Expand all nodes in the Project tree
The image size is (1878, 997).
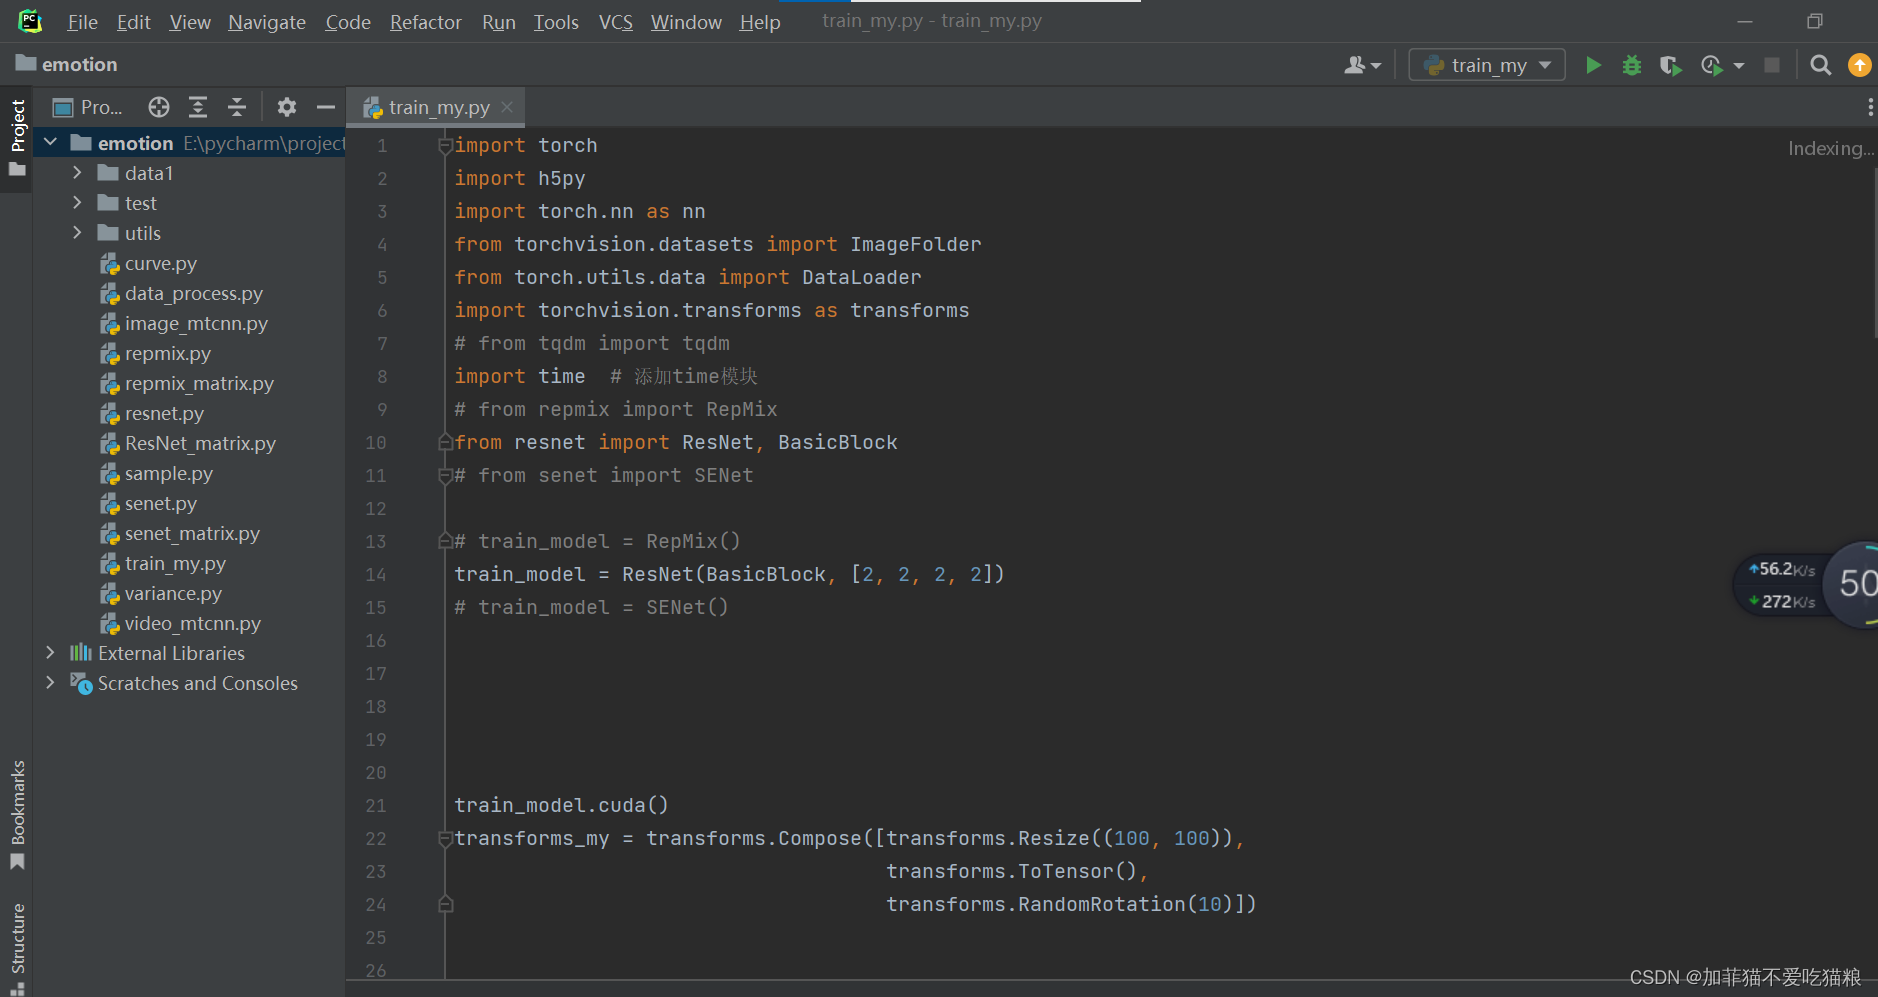[198, 107]
